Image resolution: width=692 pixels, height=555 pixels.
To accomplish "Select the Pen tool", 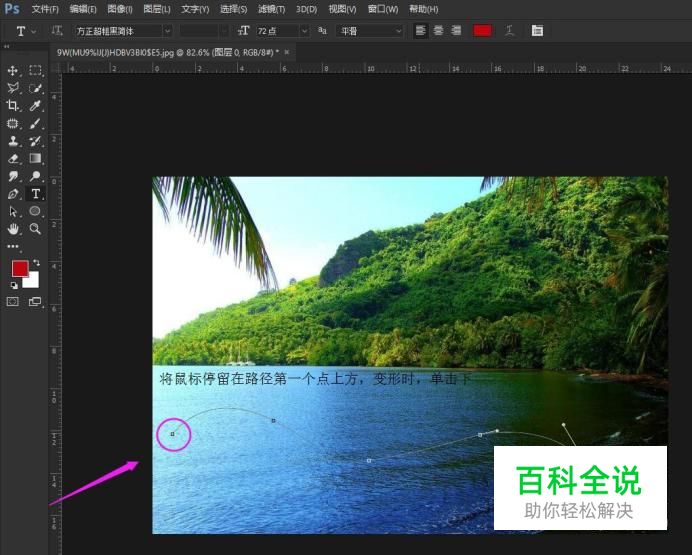I will tap(12, 194).
